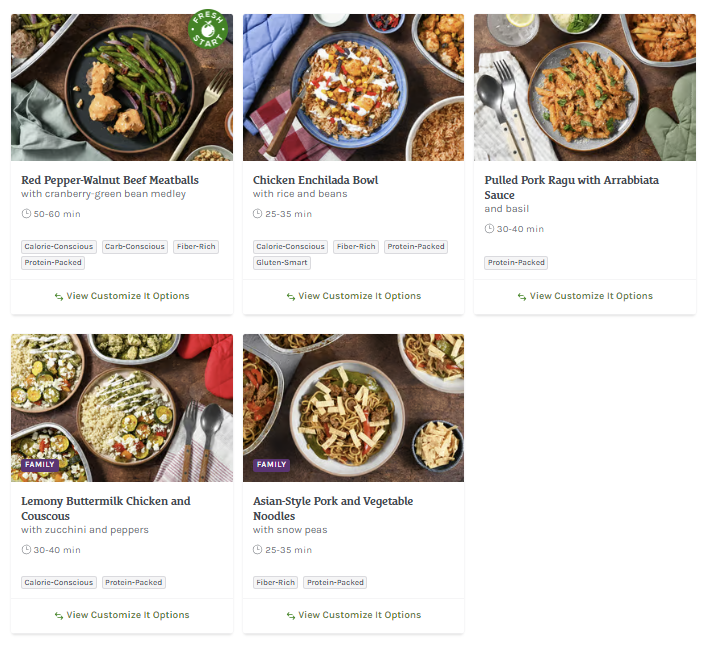701x646 pixels.
Task: View Customize It Options for Lemony Buttermilk Chicken
Action: click(122, 615)
